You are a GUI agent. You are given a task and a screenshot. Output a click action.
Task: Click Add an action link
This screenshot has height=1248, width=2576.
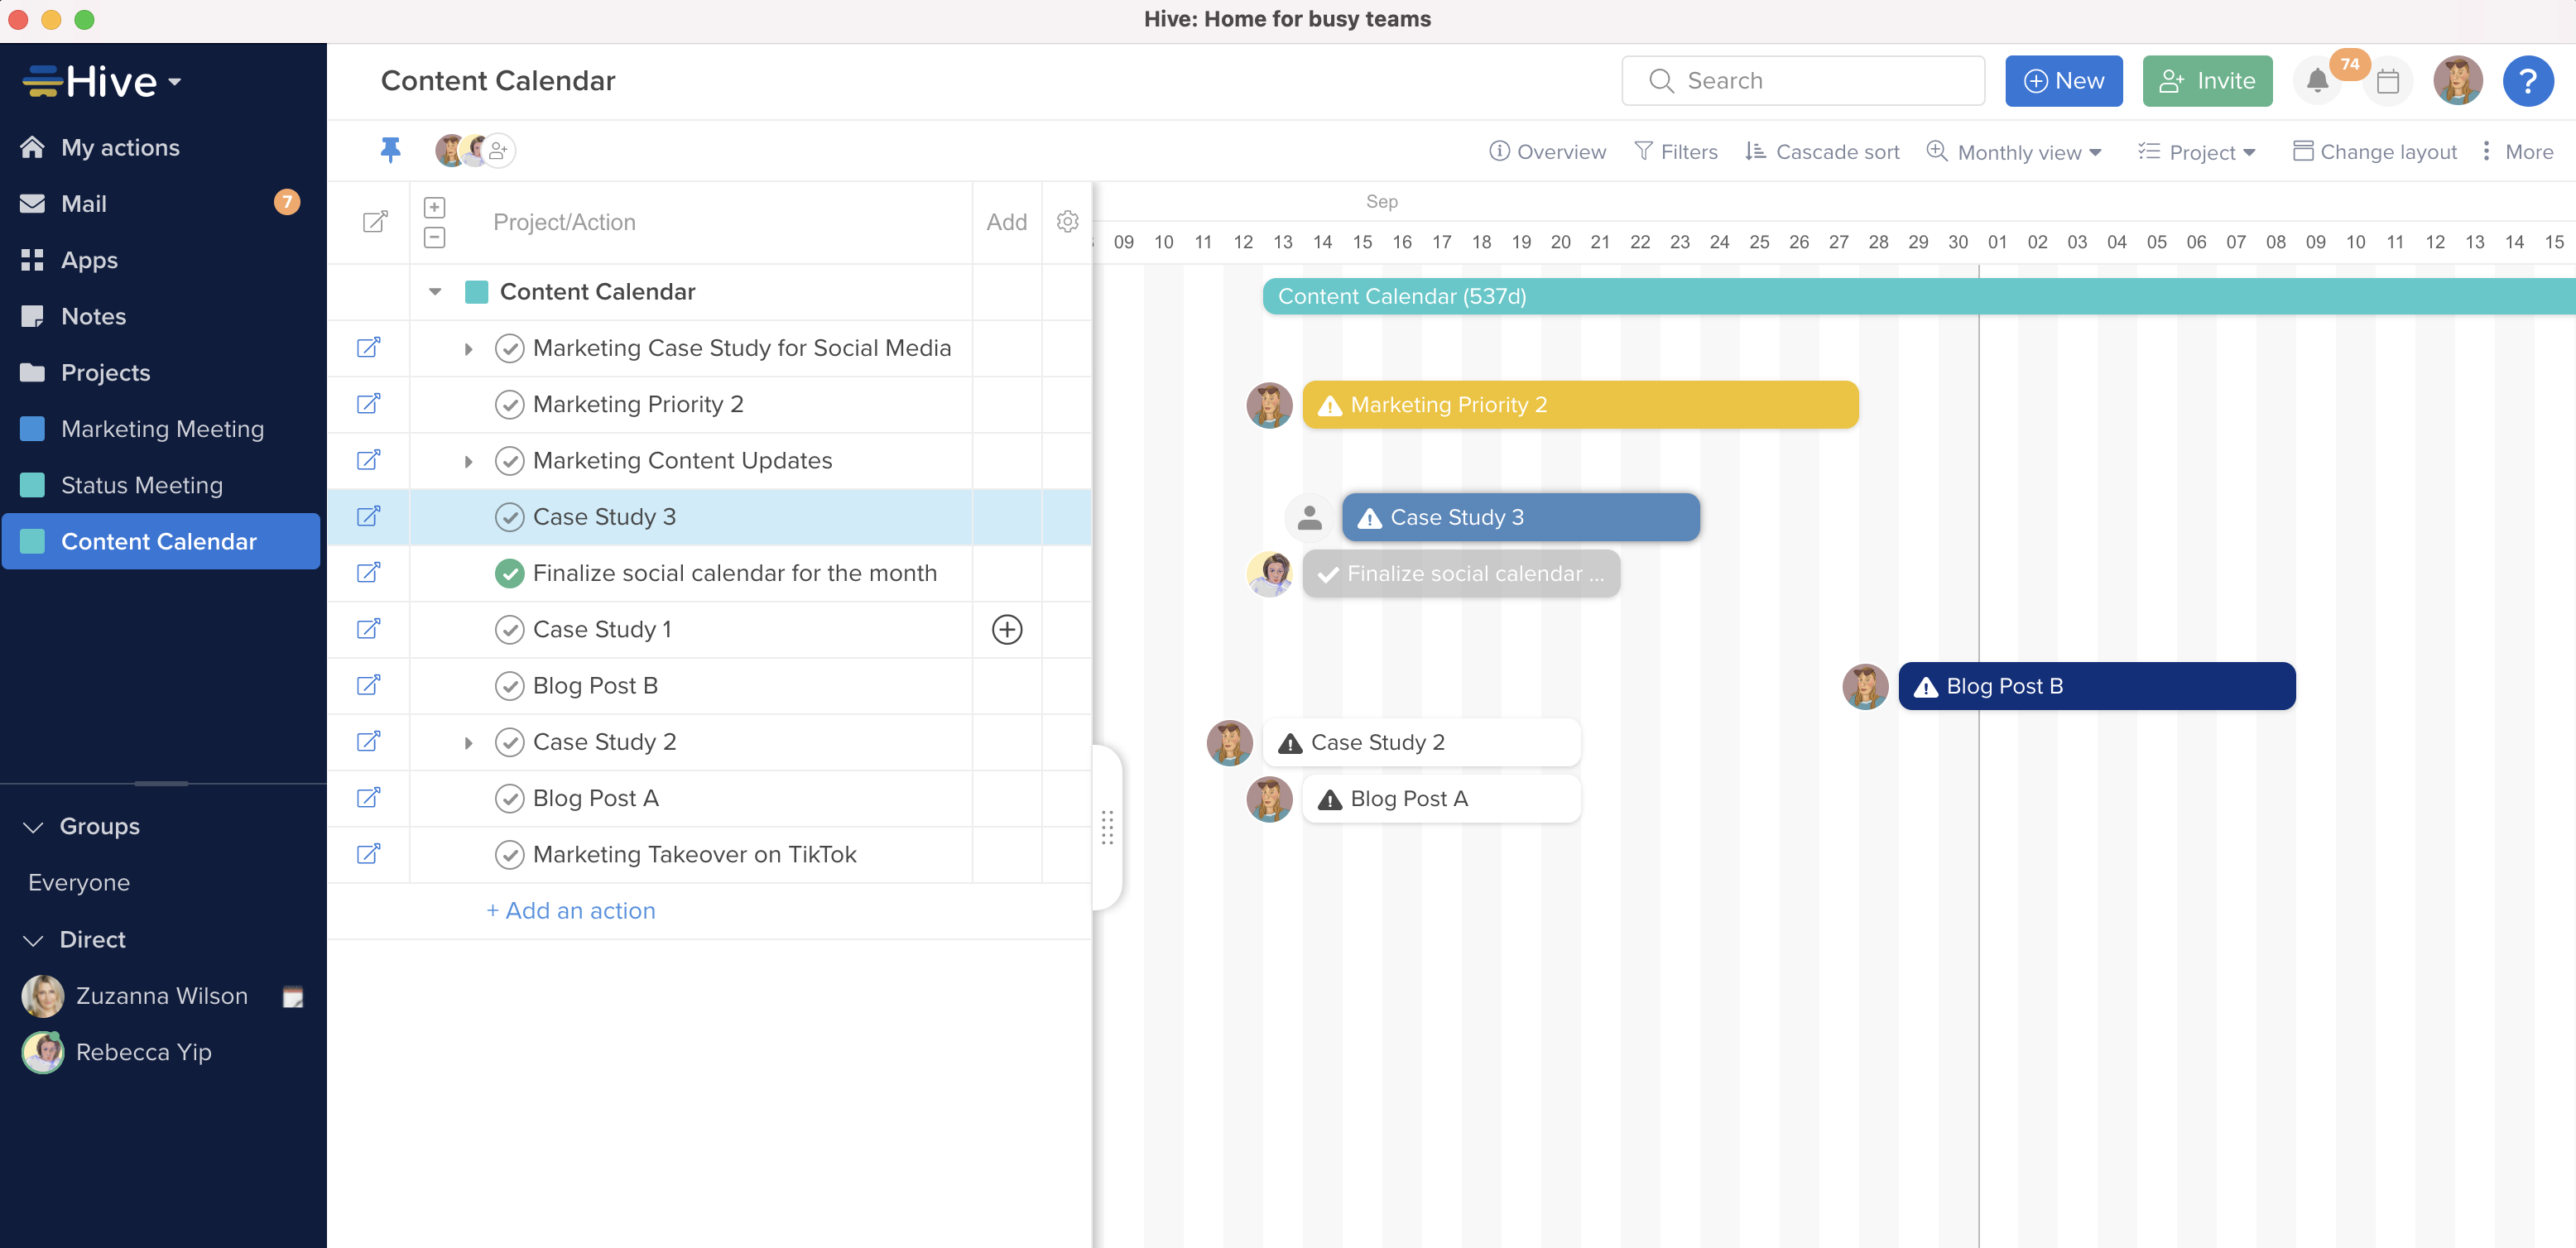coord(572,910)
